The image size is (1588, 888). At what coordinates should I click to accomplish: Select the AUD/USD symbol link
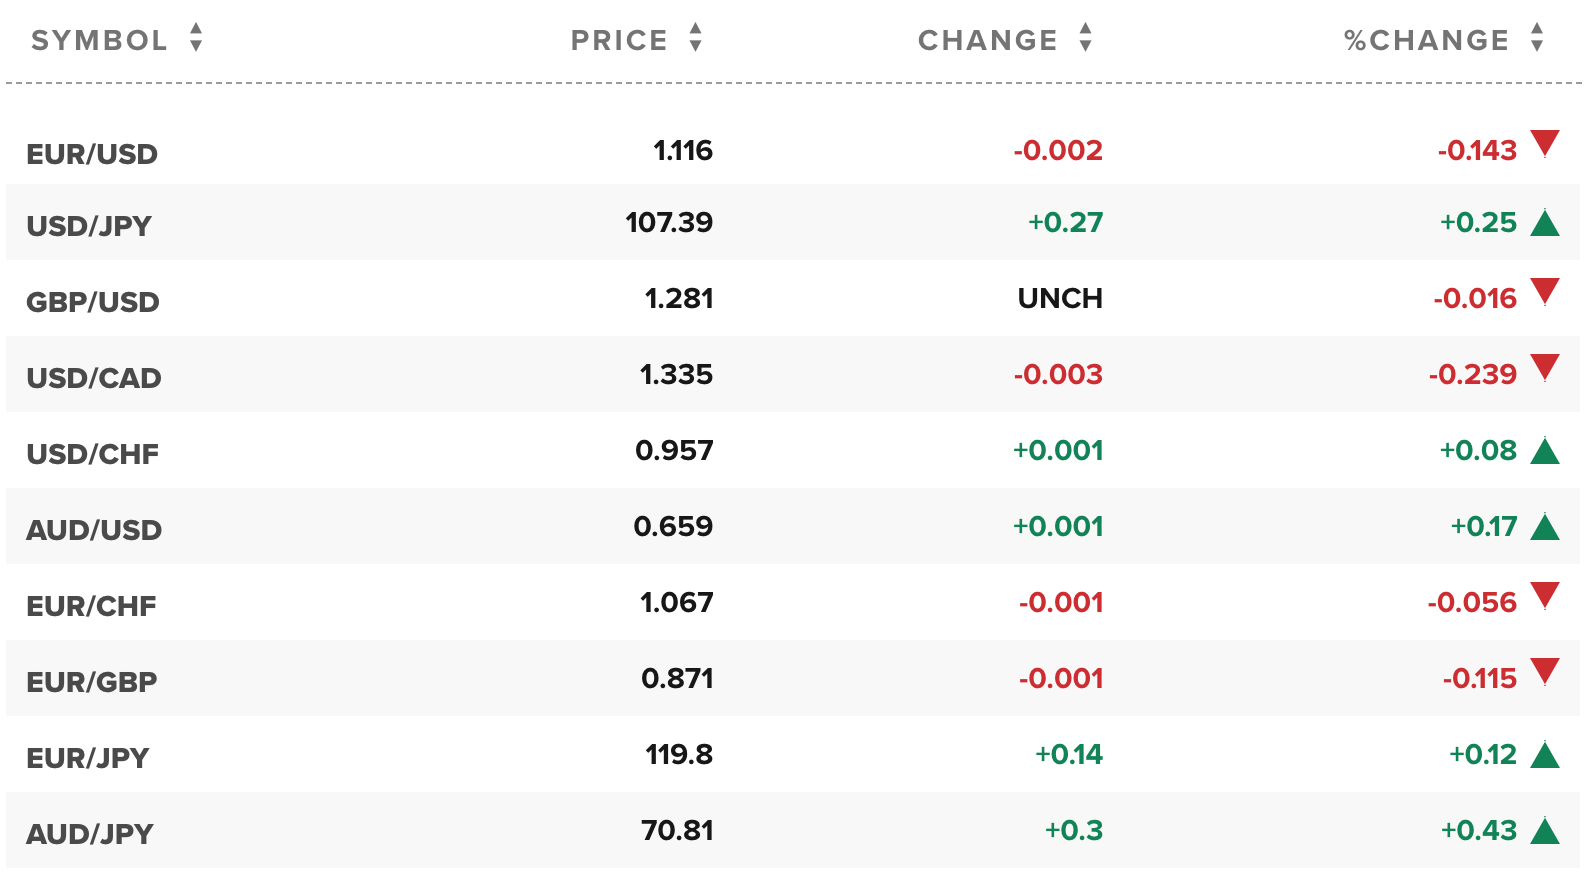pos(94,530)
